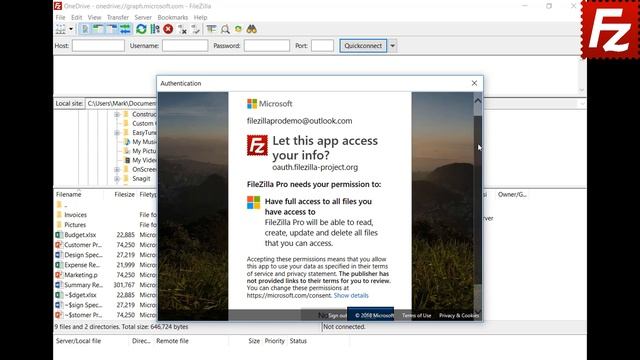640x360 pixels.
Task: Expand the OnScreen folder tree node
Action: pos(117,169)
